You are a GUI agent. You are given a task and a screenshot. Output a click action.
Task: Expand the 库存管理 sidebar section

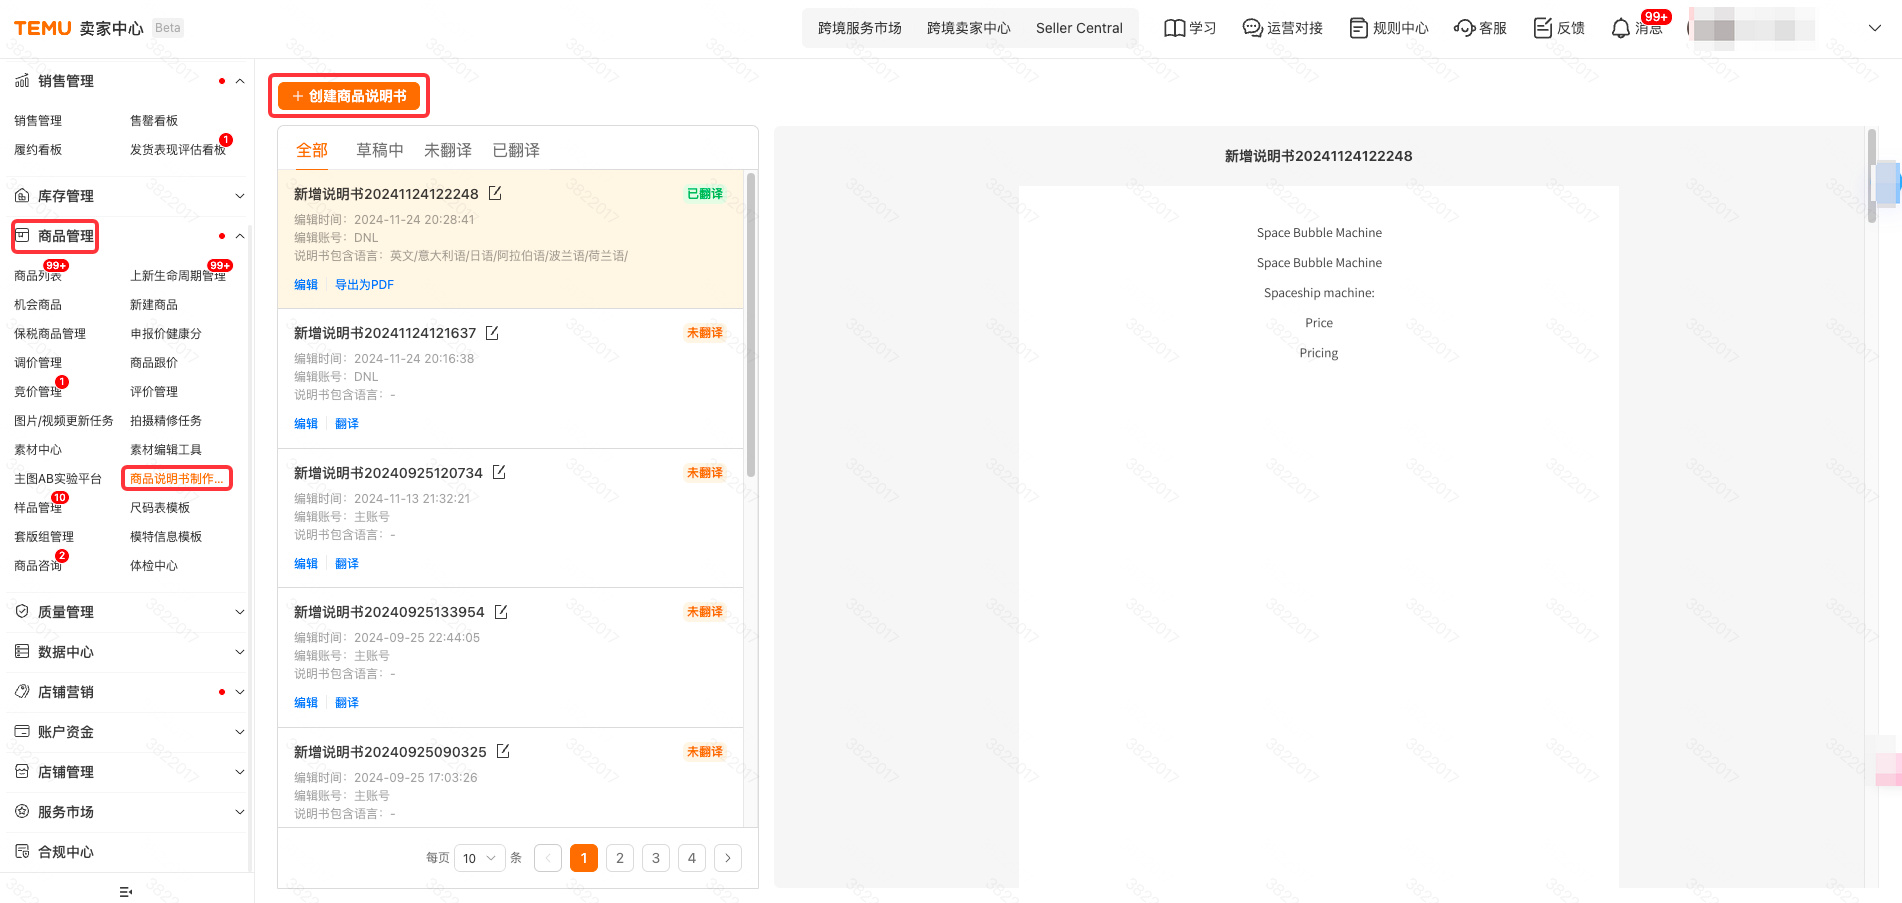(239, 196)
